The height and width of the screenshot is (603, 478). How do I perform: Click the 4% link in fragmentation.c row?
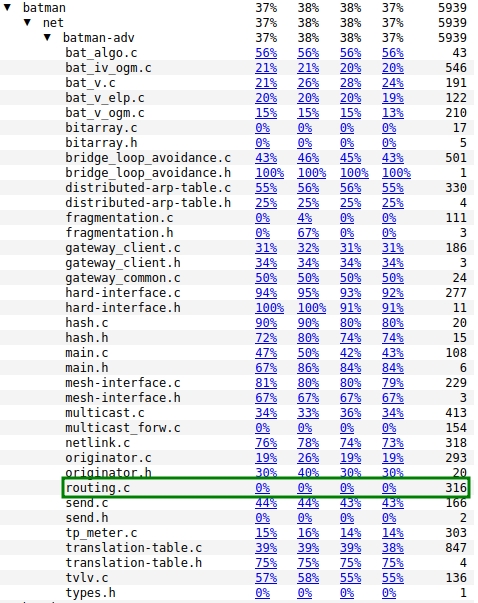coord(305,218)
